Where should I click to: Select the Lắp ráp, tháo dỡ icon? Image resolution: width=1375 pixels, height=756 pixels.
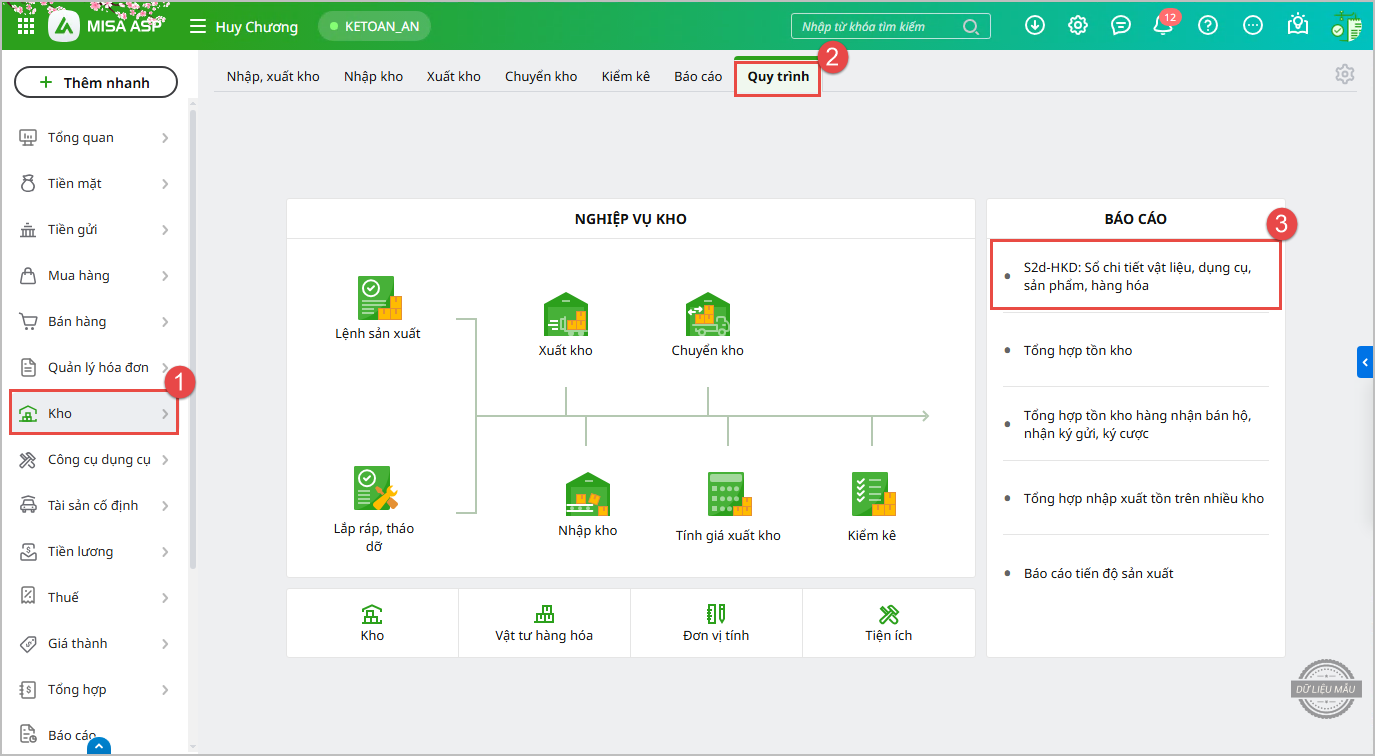pyautogui.click(x=375, y=489)
